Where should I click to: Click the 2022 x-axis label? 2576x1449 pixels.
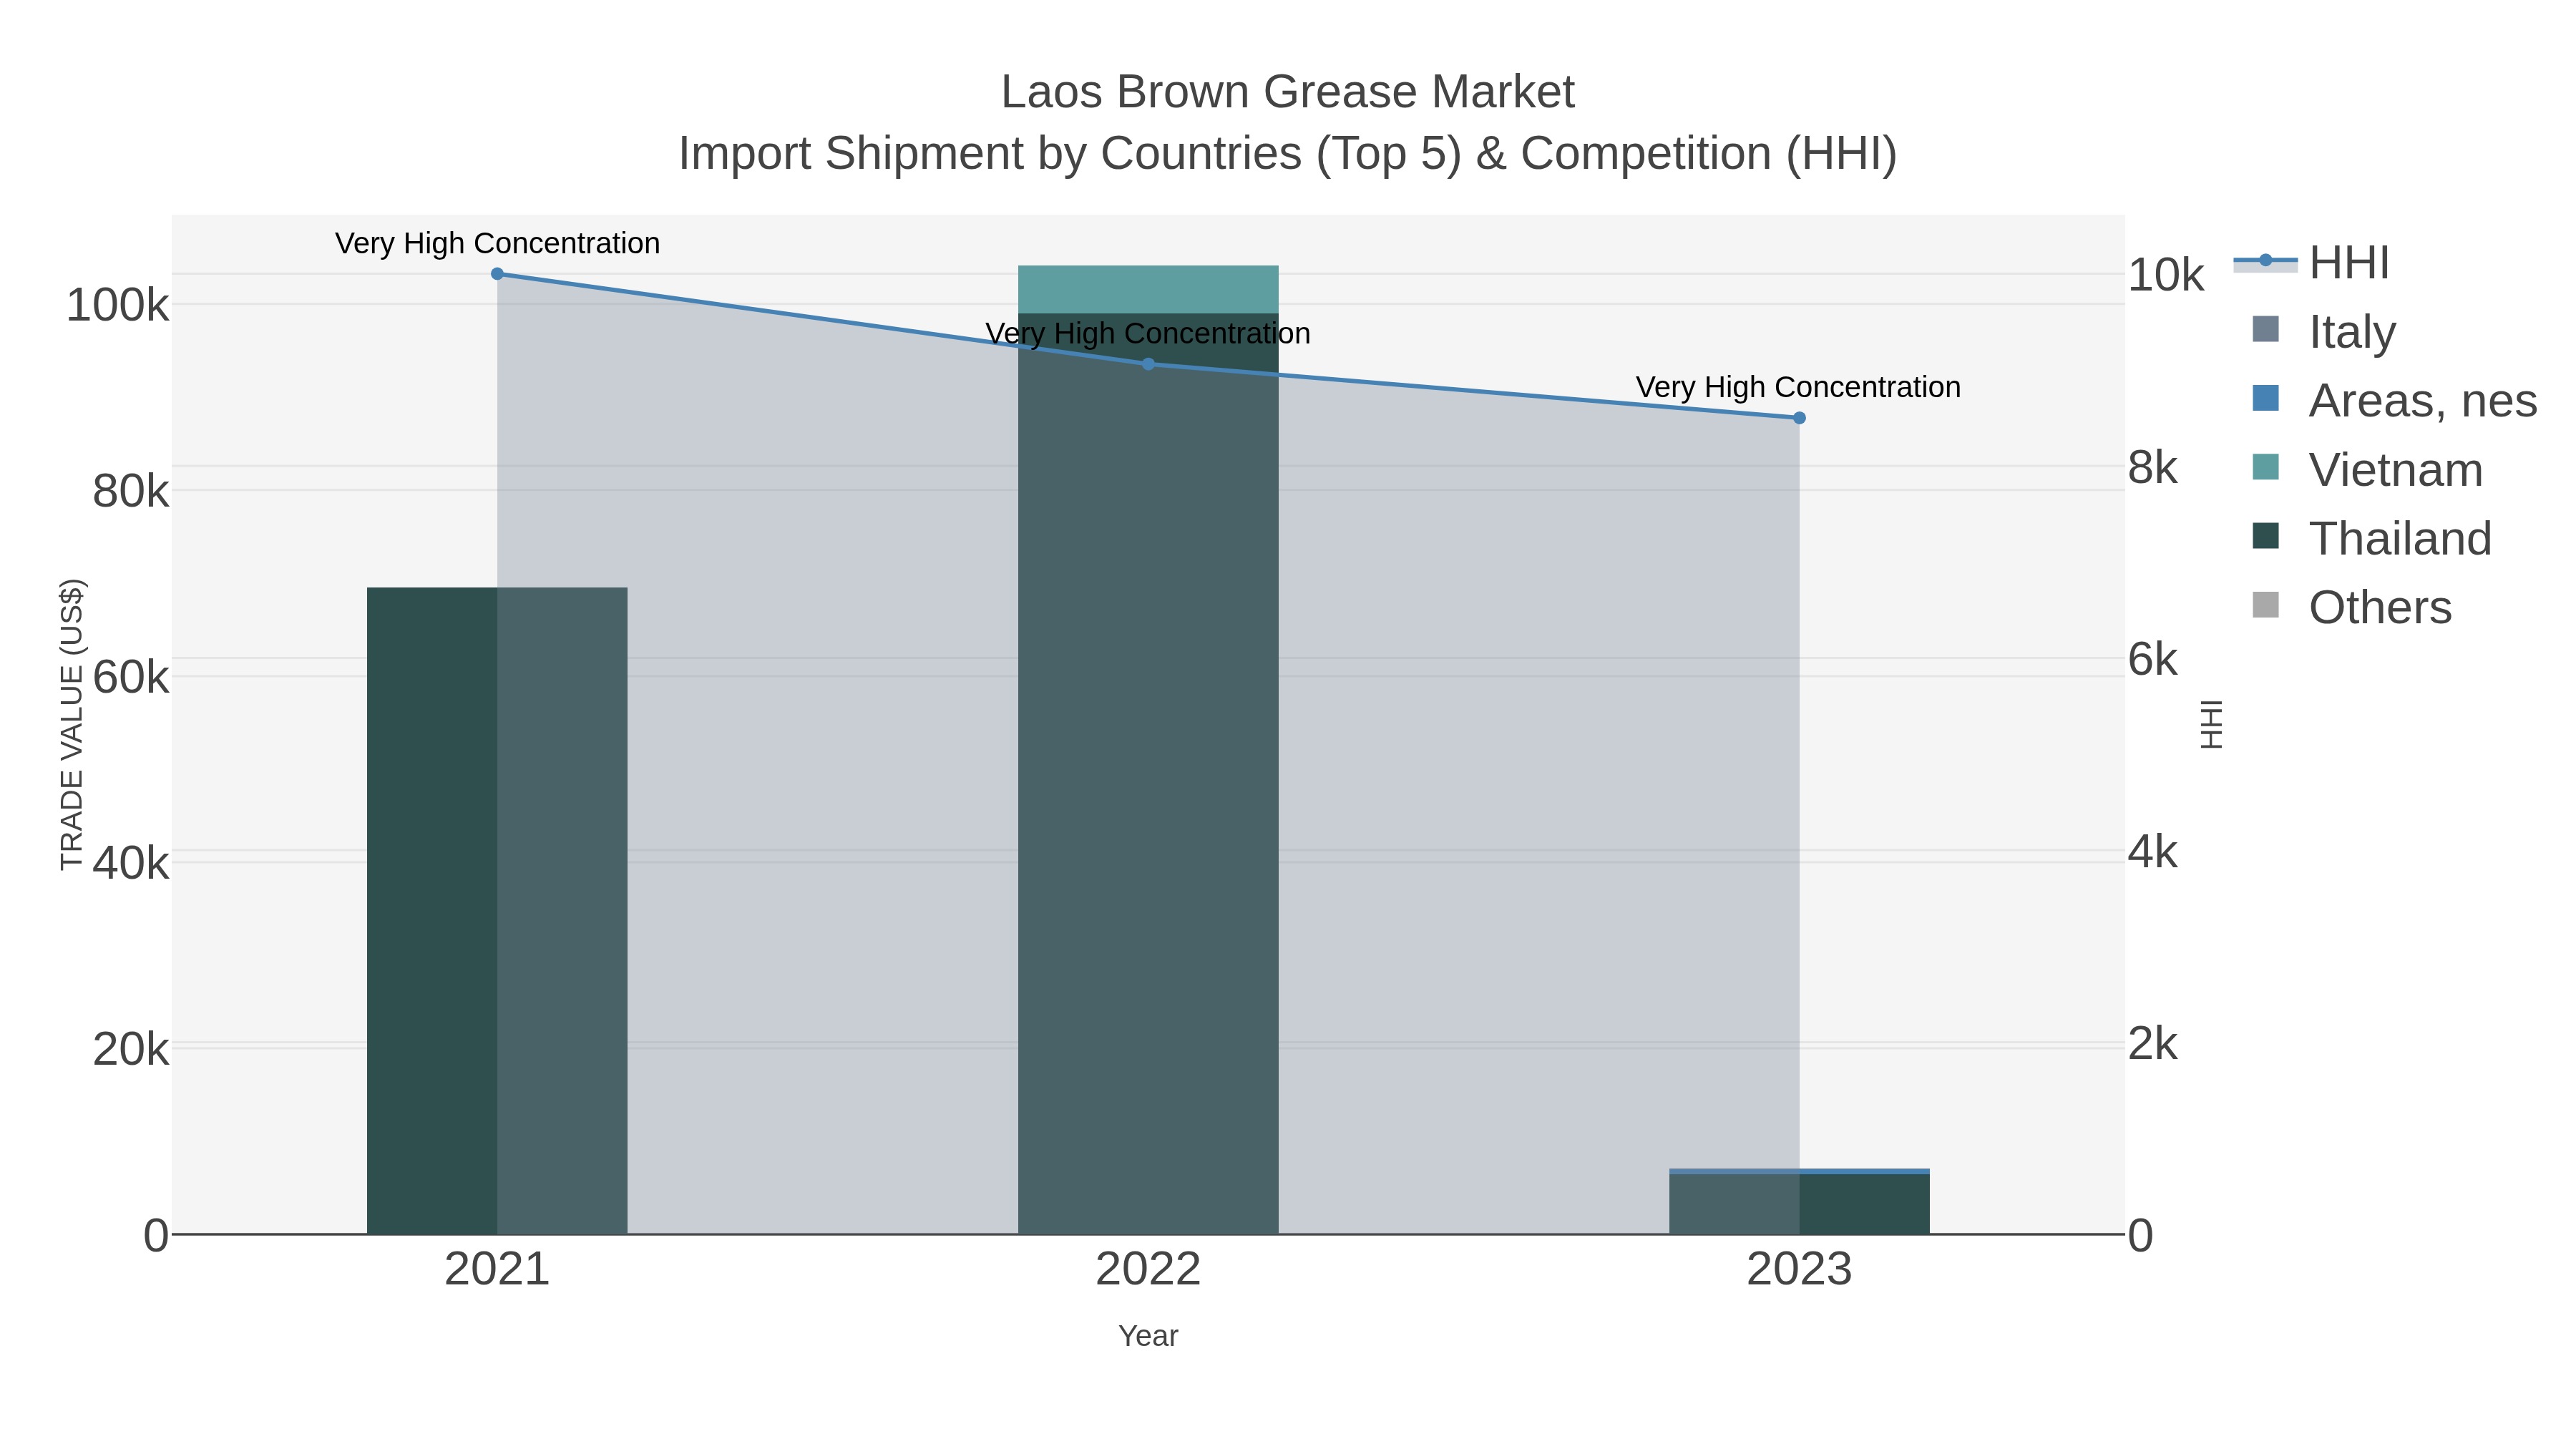pos(1148,1270)
